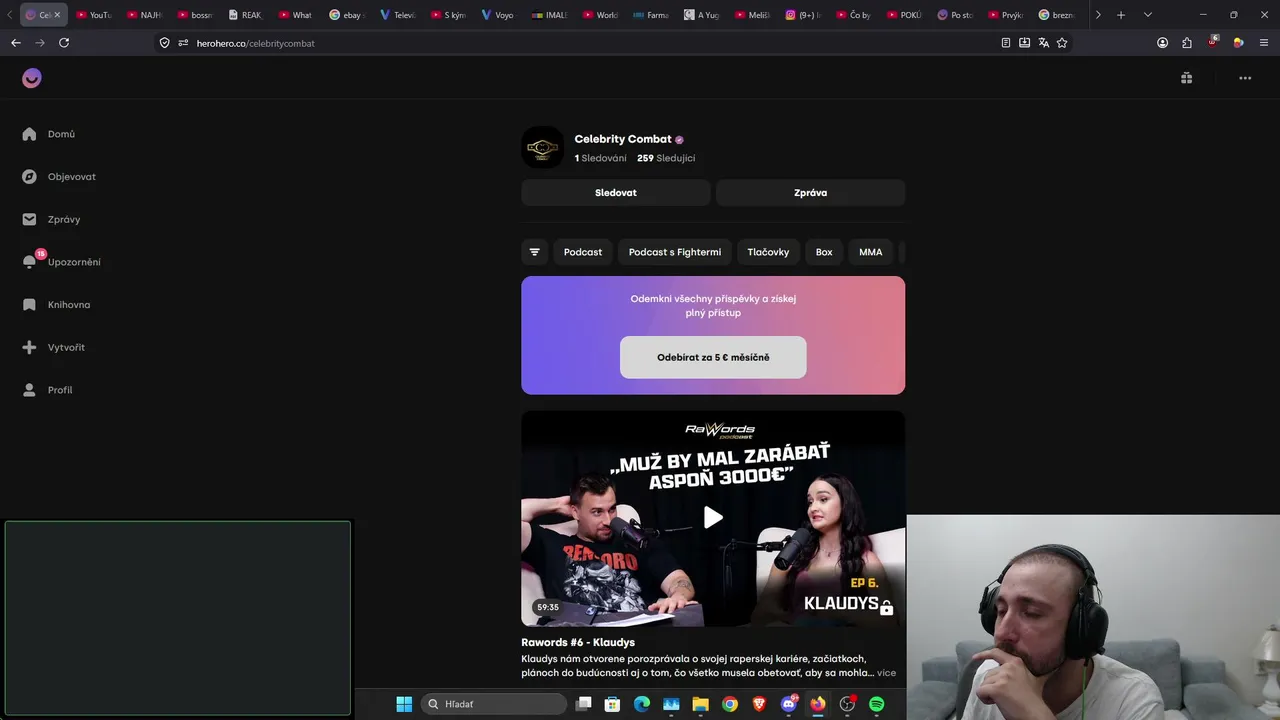Image resolution: width=1280 pixels, height=720 pixels.
Task: Select Podcast s Fightermi filter
Action: click(675, 252)
